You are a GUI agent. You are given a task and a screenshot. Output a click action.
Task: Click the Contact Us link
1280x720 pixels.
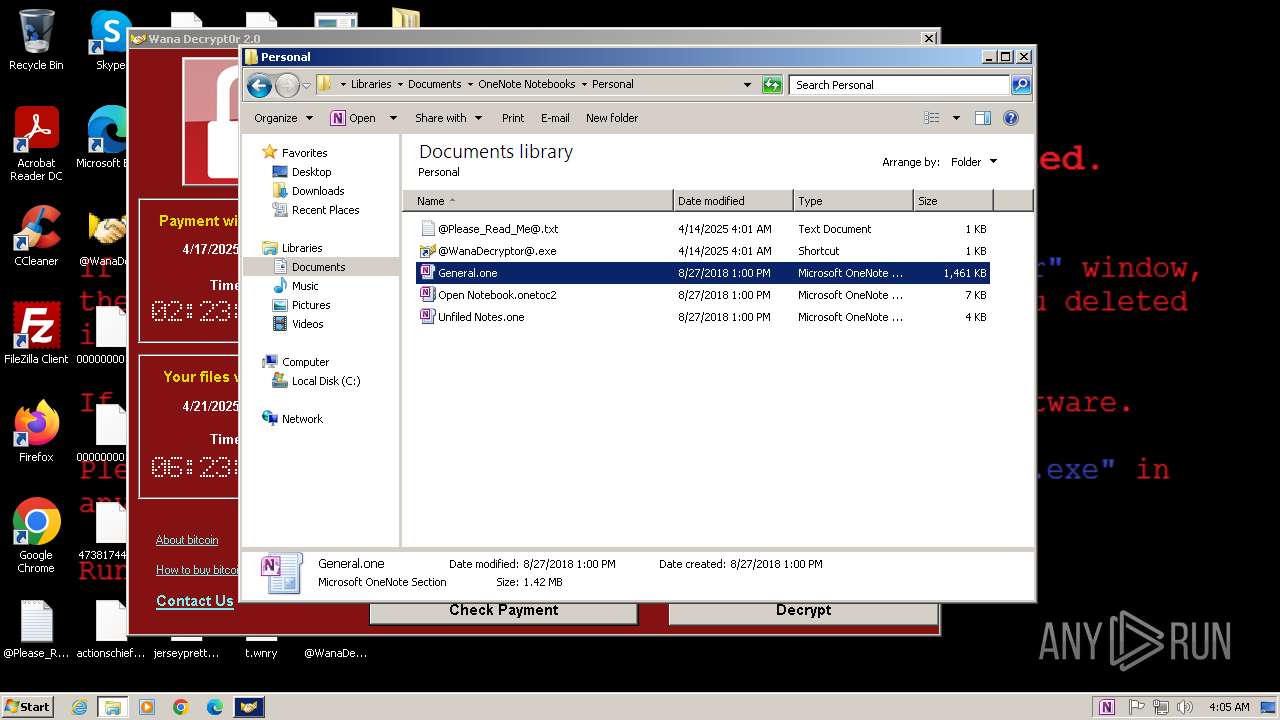tap(195, 601)
